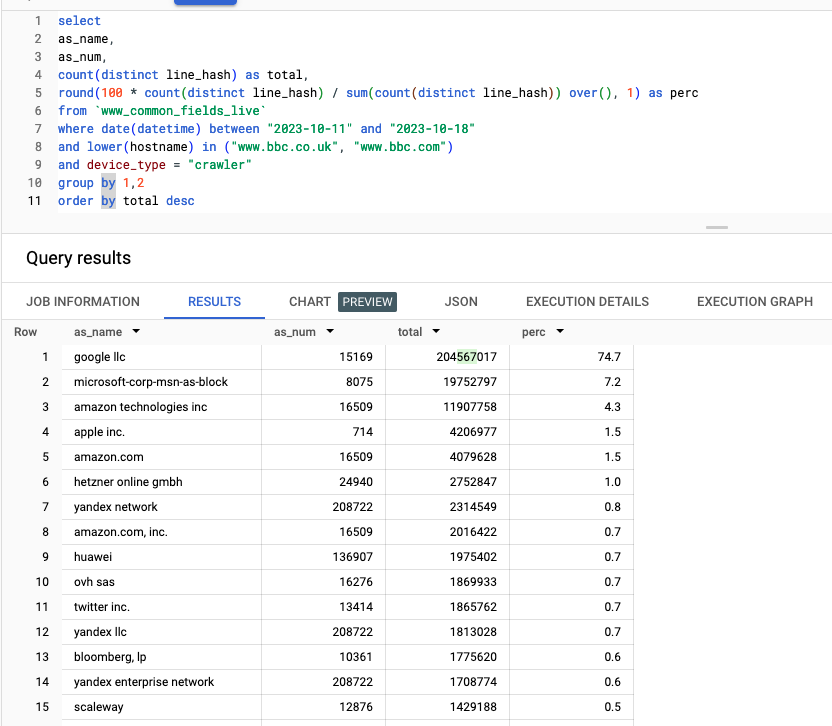Select the 'yandex enterprise network' cell

pos(161,681)
